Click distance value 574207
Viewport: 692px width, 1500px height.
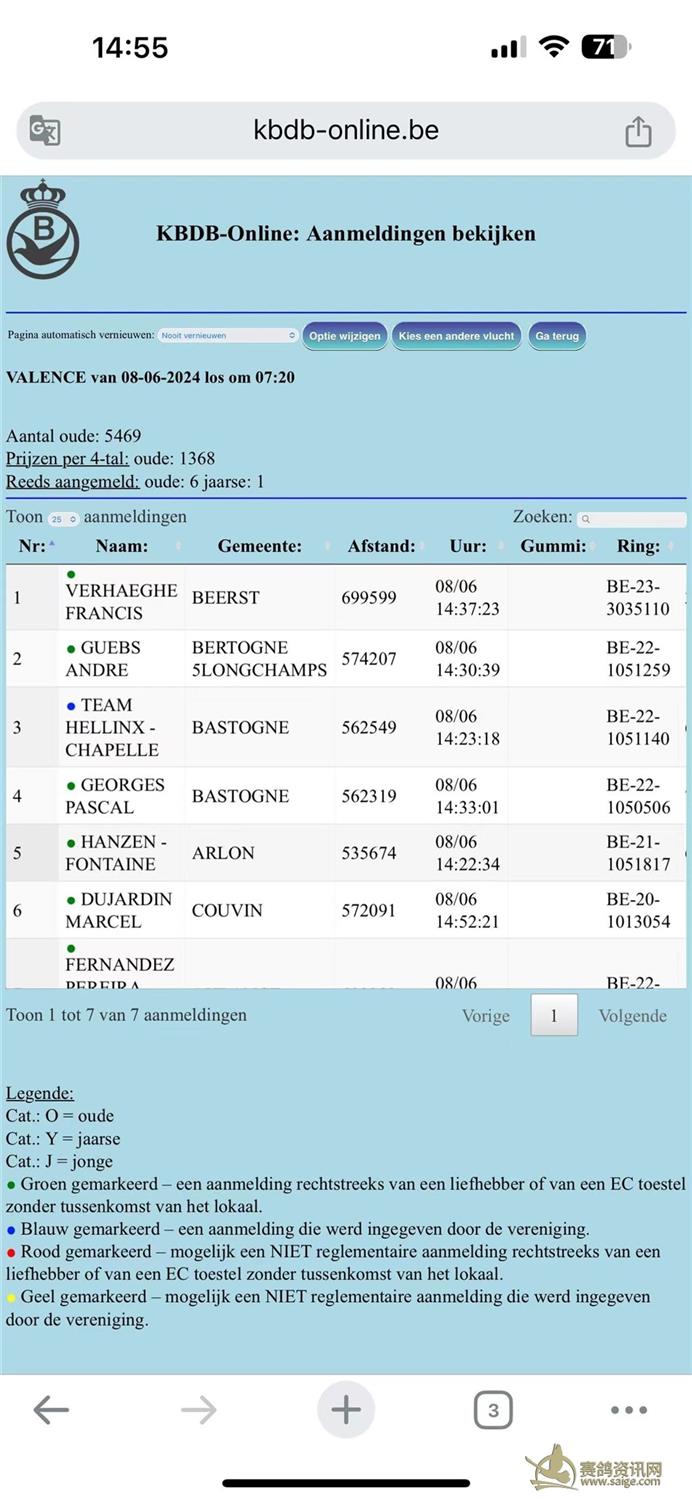pyautogui.click(x=369, y=659)
